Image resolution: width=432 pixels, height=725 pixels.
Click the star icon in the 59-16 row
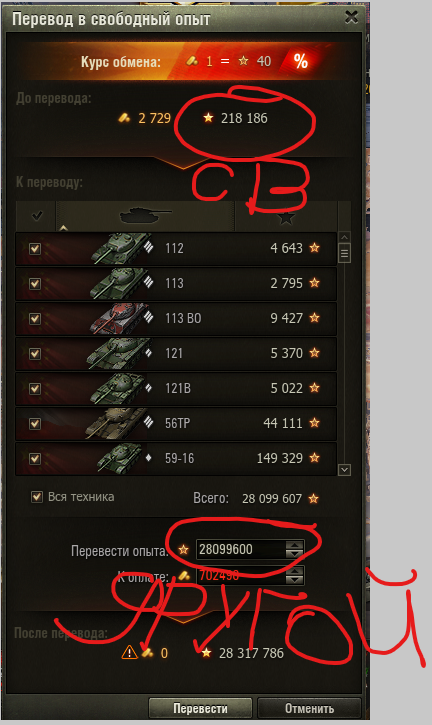(315, 458)
